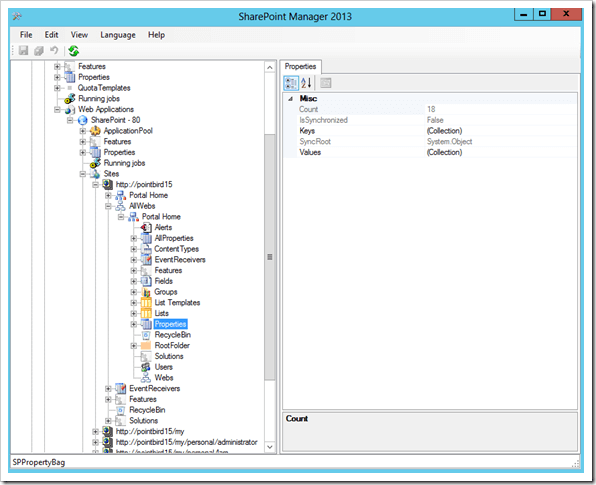The image size is (596, 485).
Task: Select the selected Properties node under Portal Home
Action: coord(171,324)
